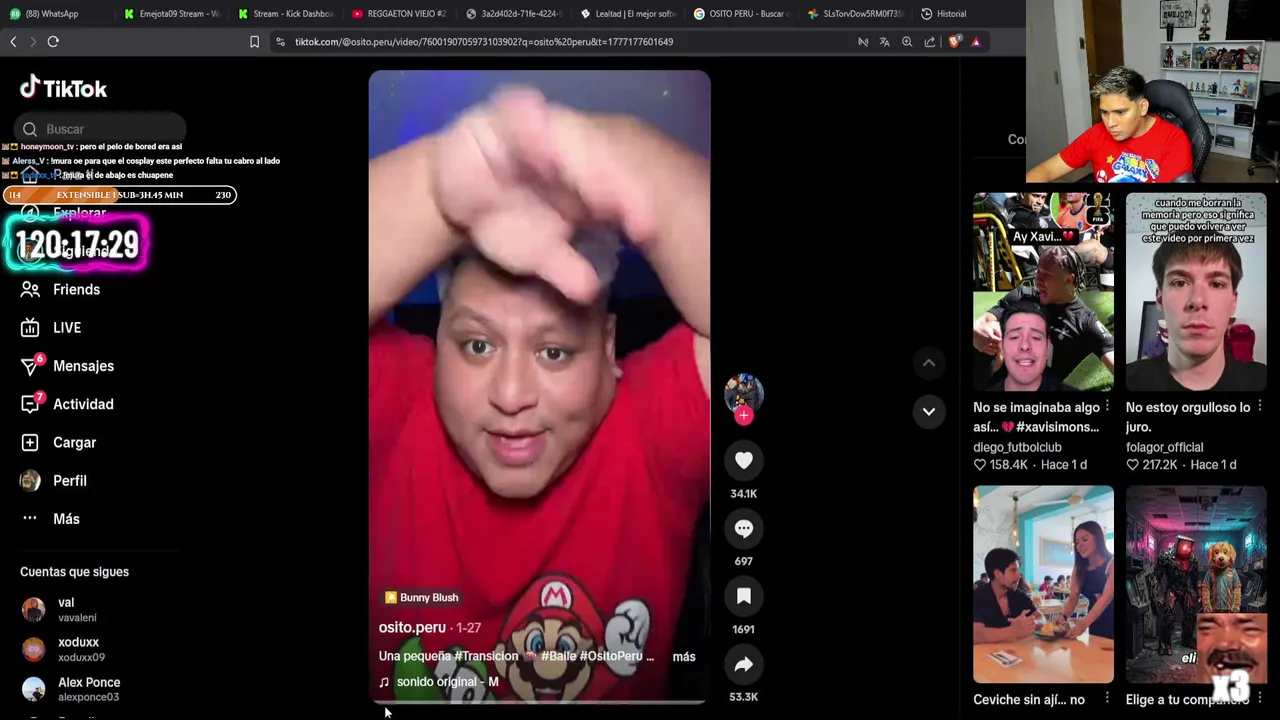Click the address bar URL

pos(484,42)
